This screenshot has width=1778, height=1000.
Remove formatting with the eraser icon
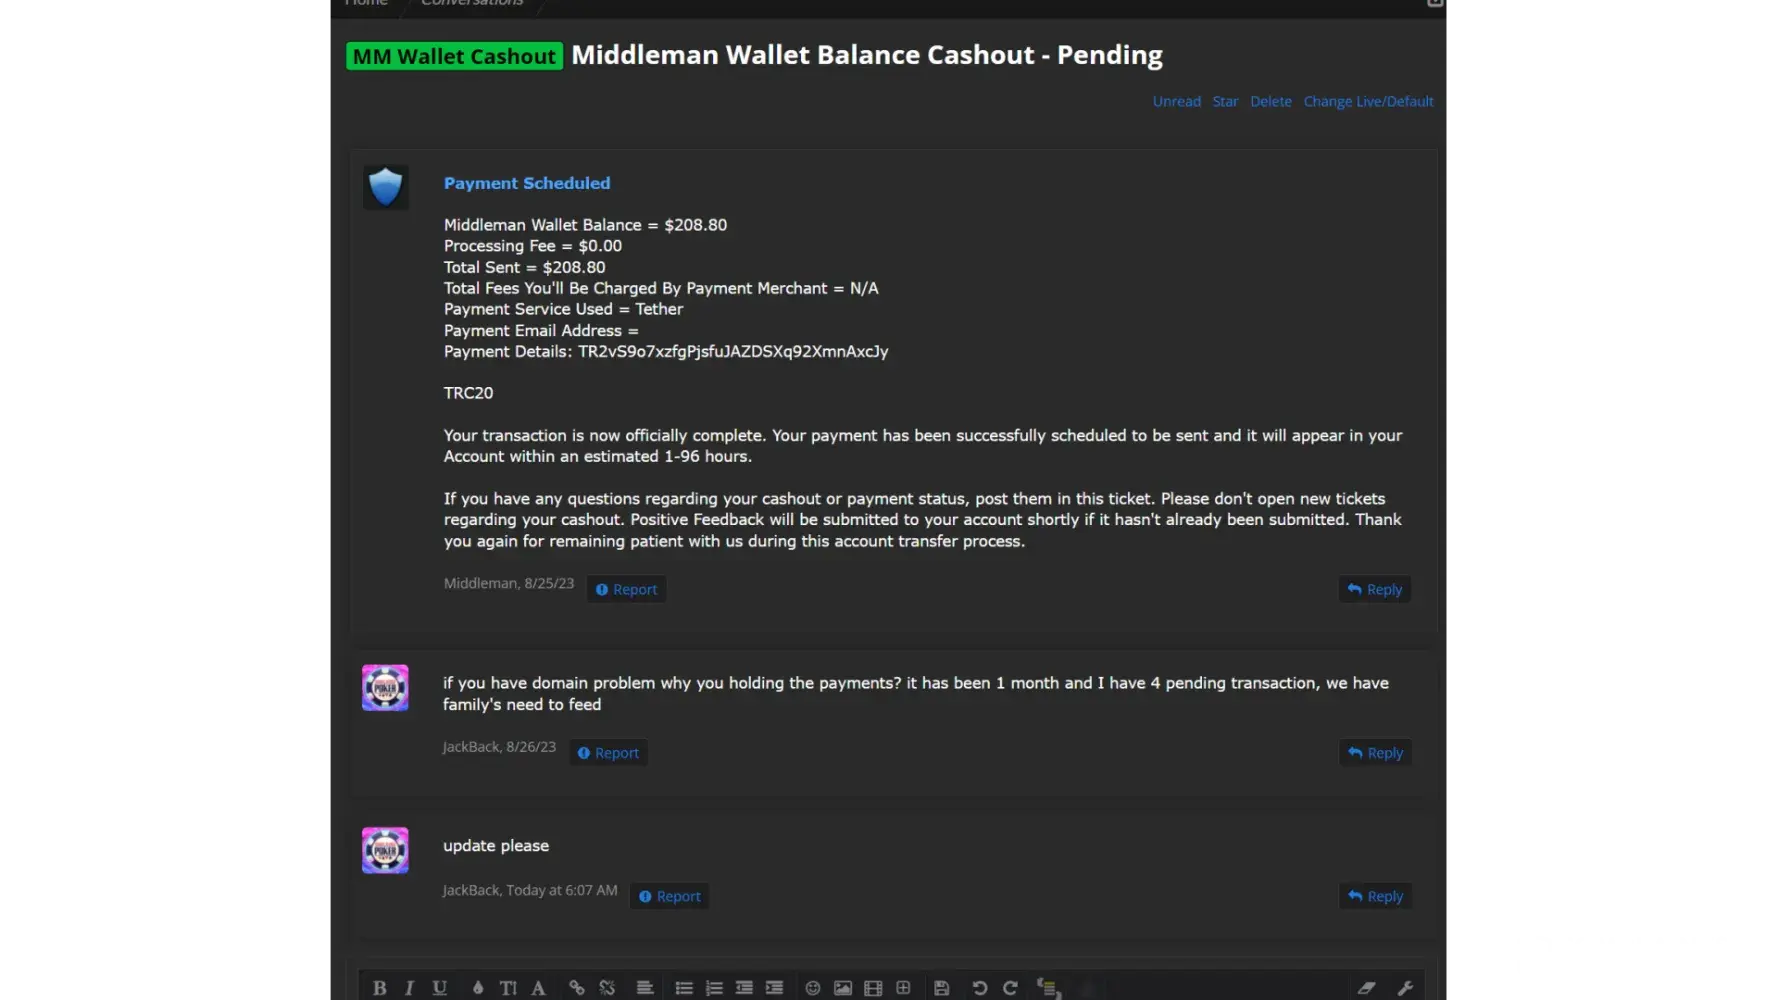(x=1366, y=988)
